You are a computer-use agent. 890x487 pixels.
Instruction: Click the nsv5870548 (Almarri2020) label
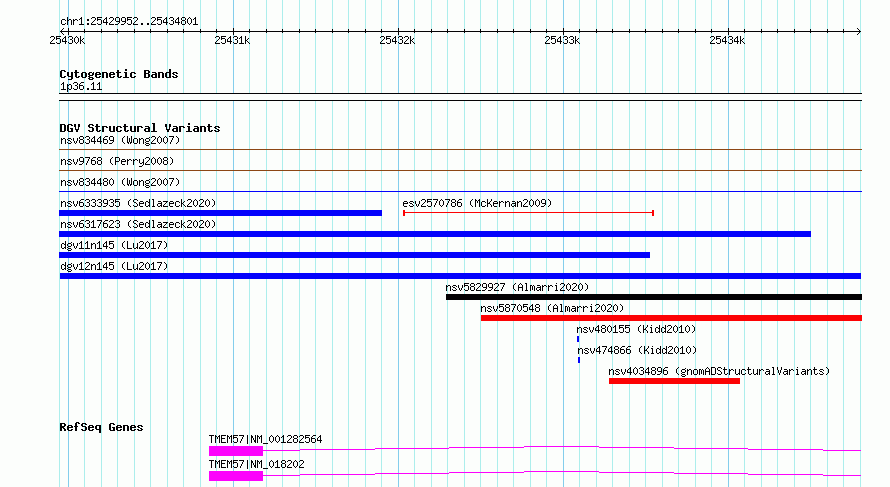pyautogui.click(x=552, y=308)
